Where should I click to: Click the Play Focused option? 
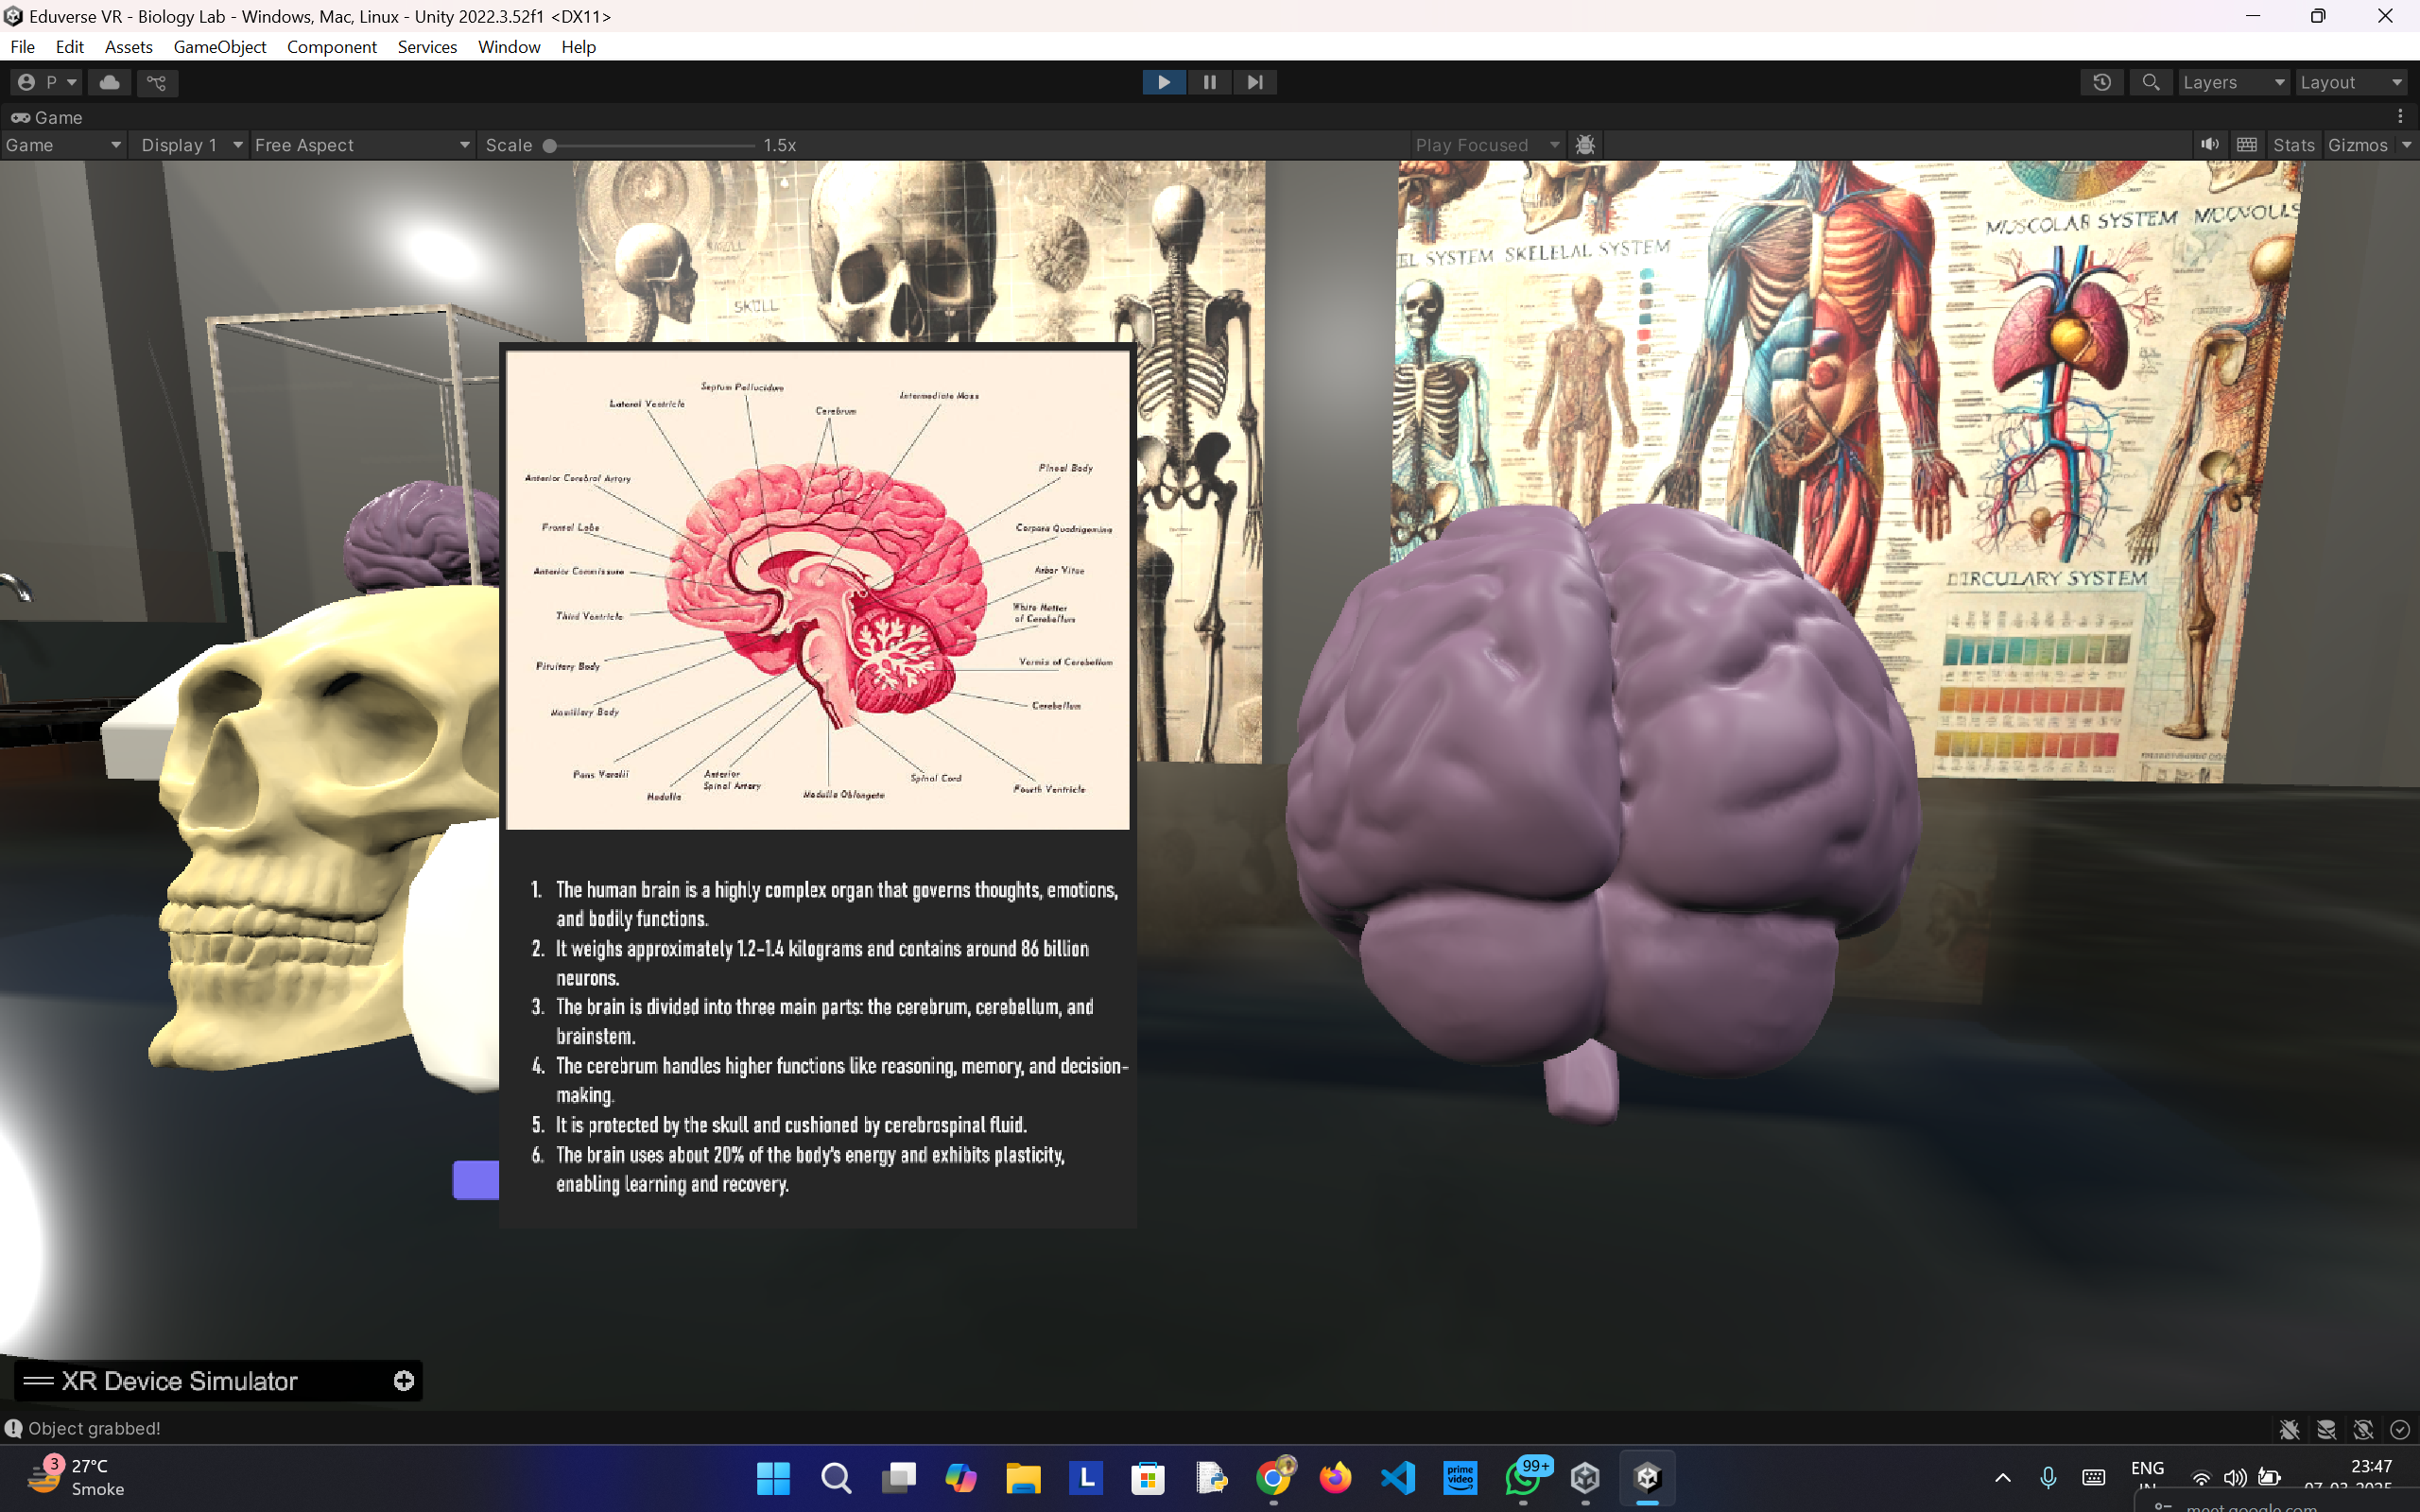[x=1485, y=145]
